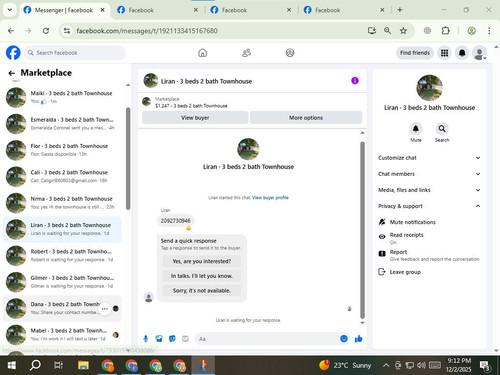Open Cali townhouse conversation
Screen dimensions: 500x375
click(62, 176)
